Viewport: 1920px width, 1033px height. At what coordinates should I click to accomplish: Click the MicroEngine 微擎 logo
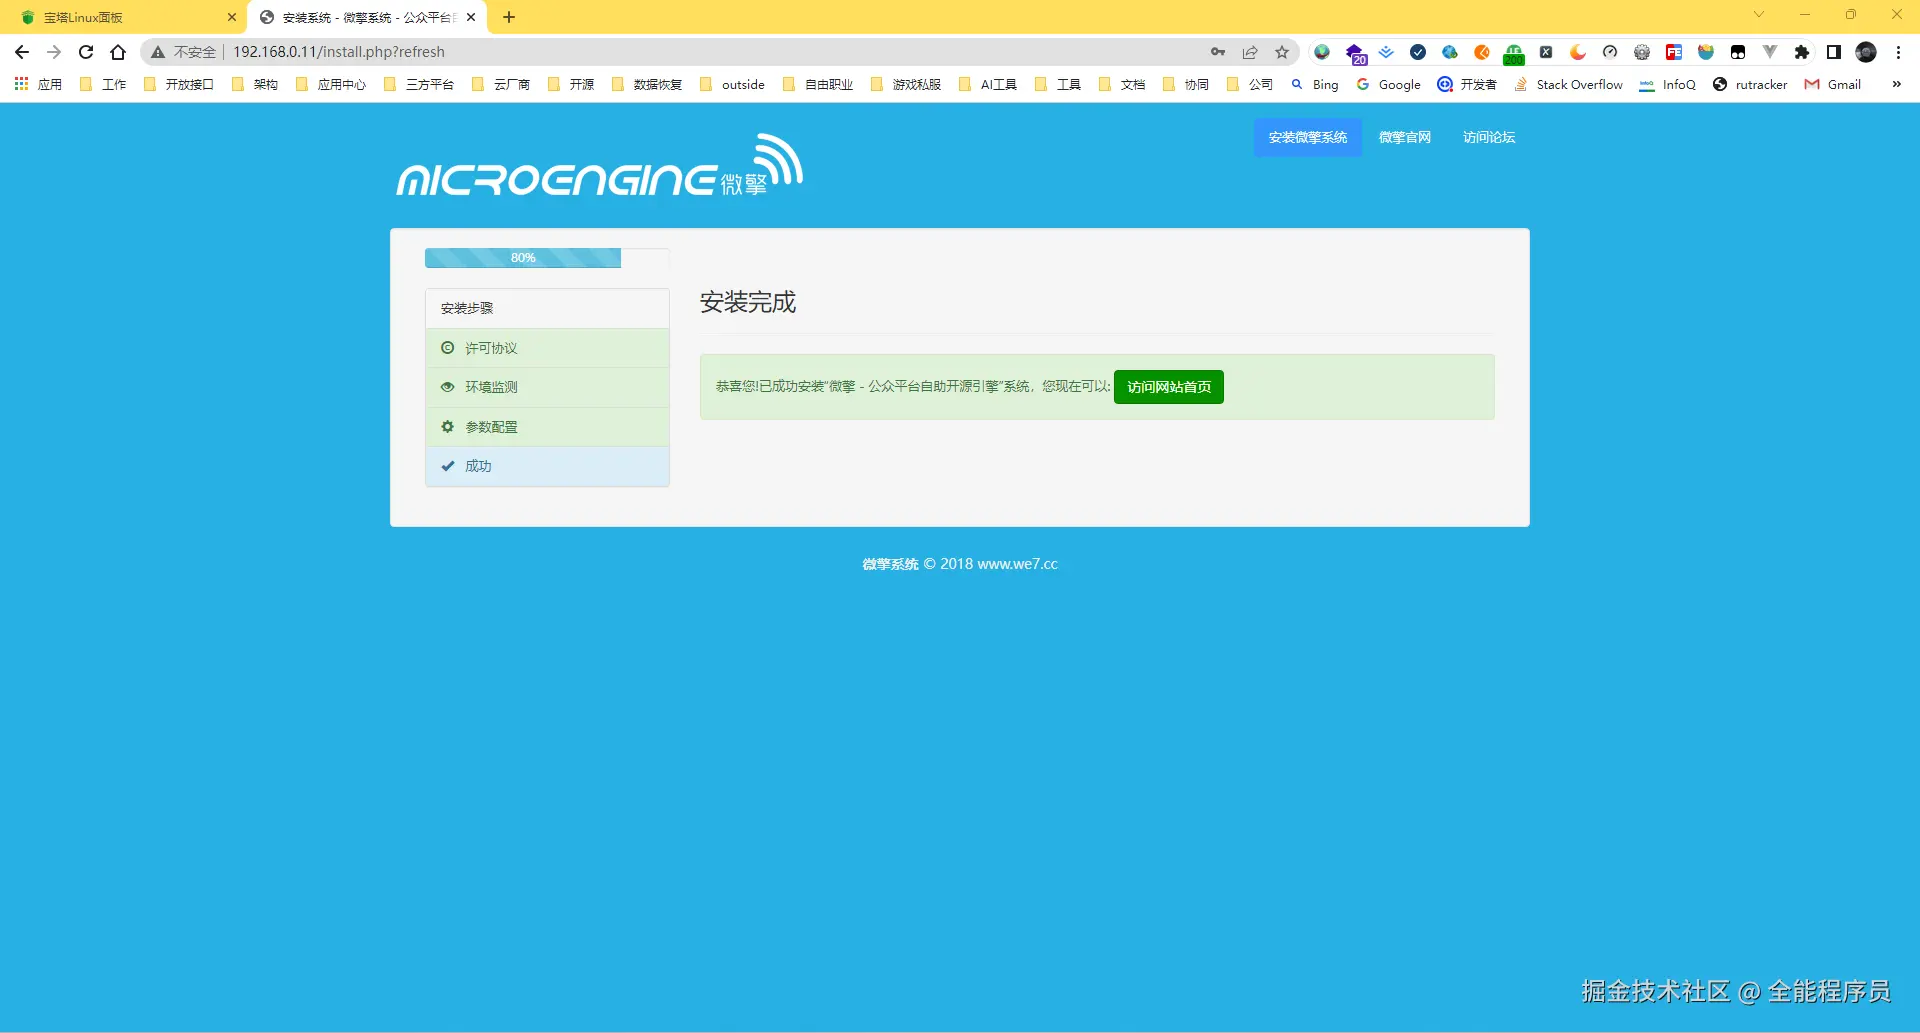click(600, 166)
